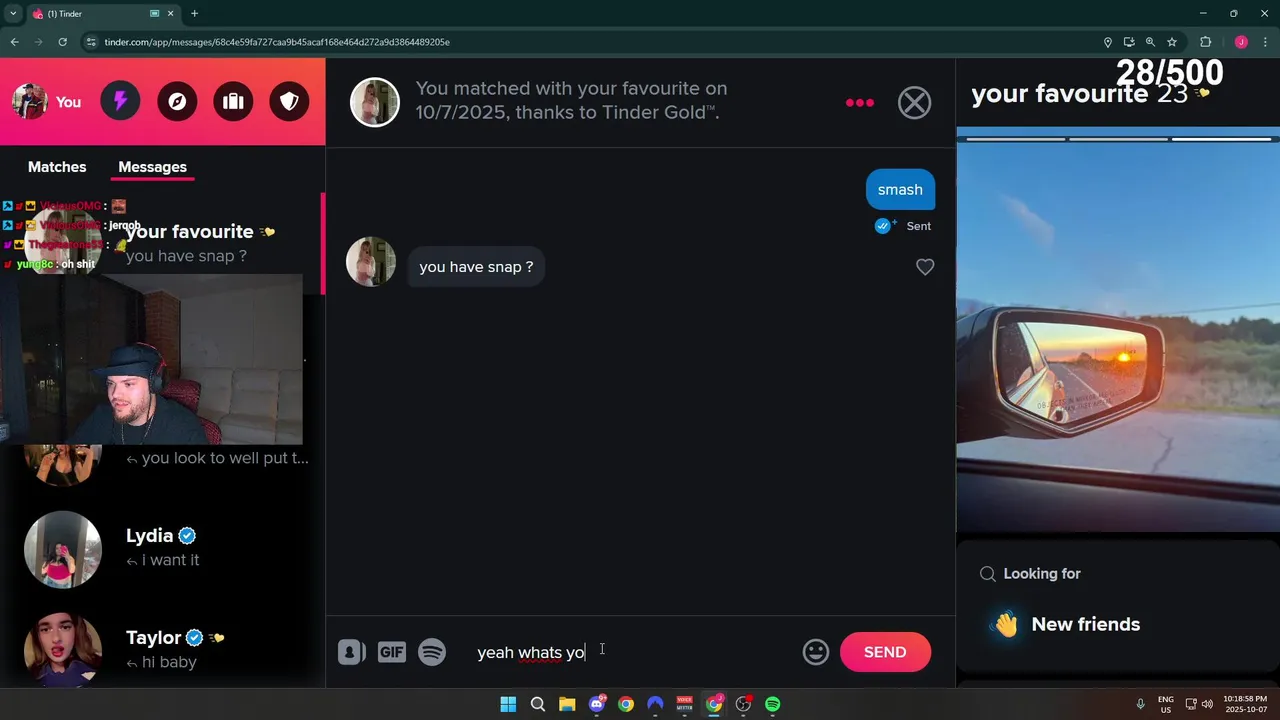Click the install app icon in address bar
The height and width of the screenshot is (720, 1280).
click(1129, 42)
